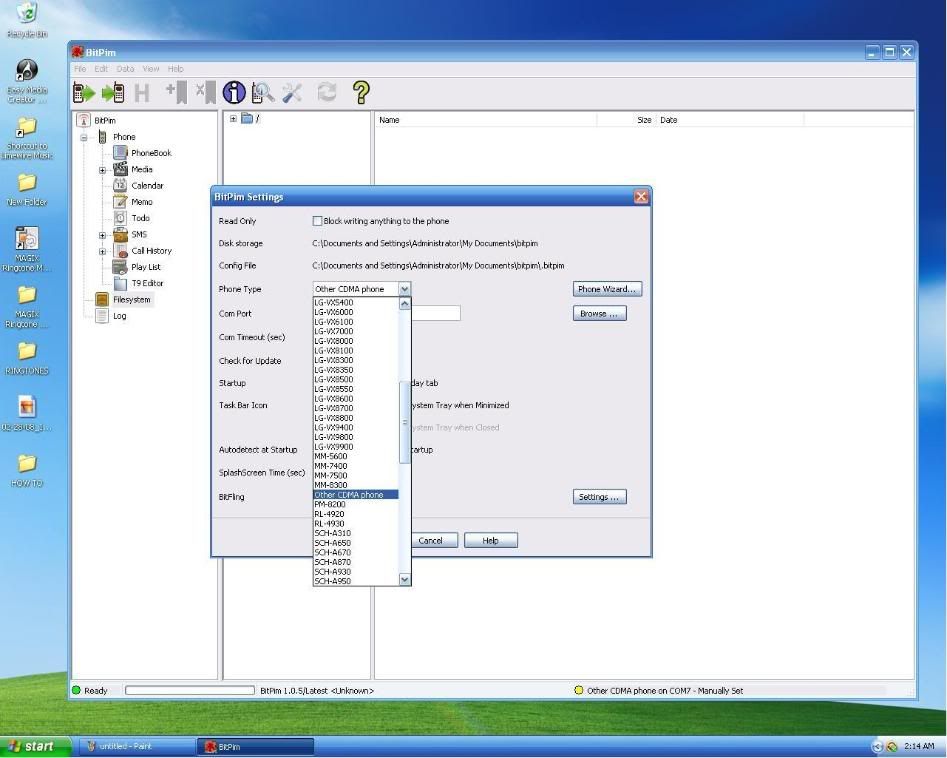
Task: Click the Com Port text field
Action: (x=435, y=313)
